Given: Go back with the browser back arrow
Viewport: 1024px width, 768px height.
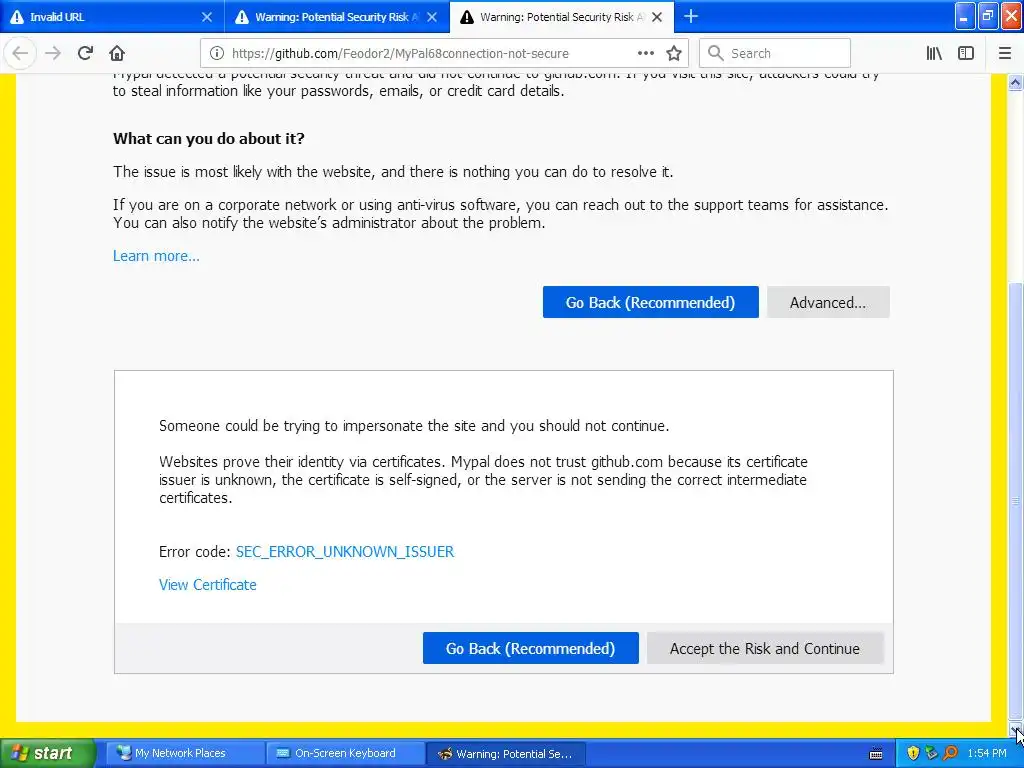Looking at the screenshot, I should tap(20, 53).
